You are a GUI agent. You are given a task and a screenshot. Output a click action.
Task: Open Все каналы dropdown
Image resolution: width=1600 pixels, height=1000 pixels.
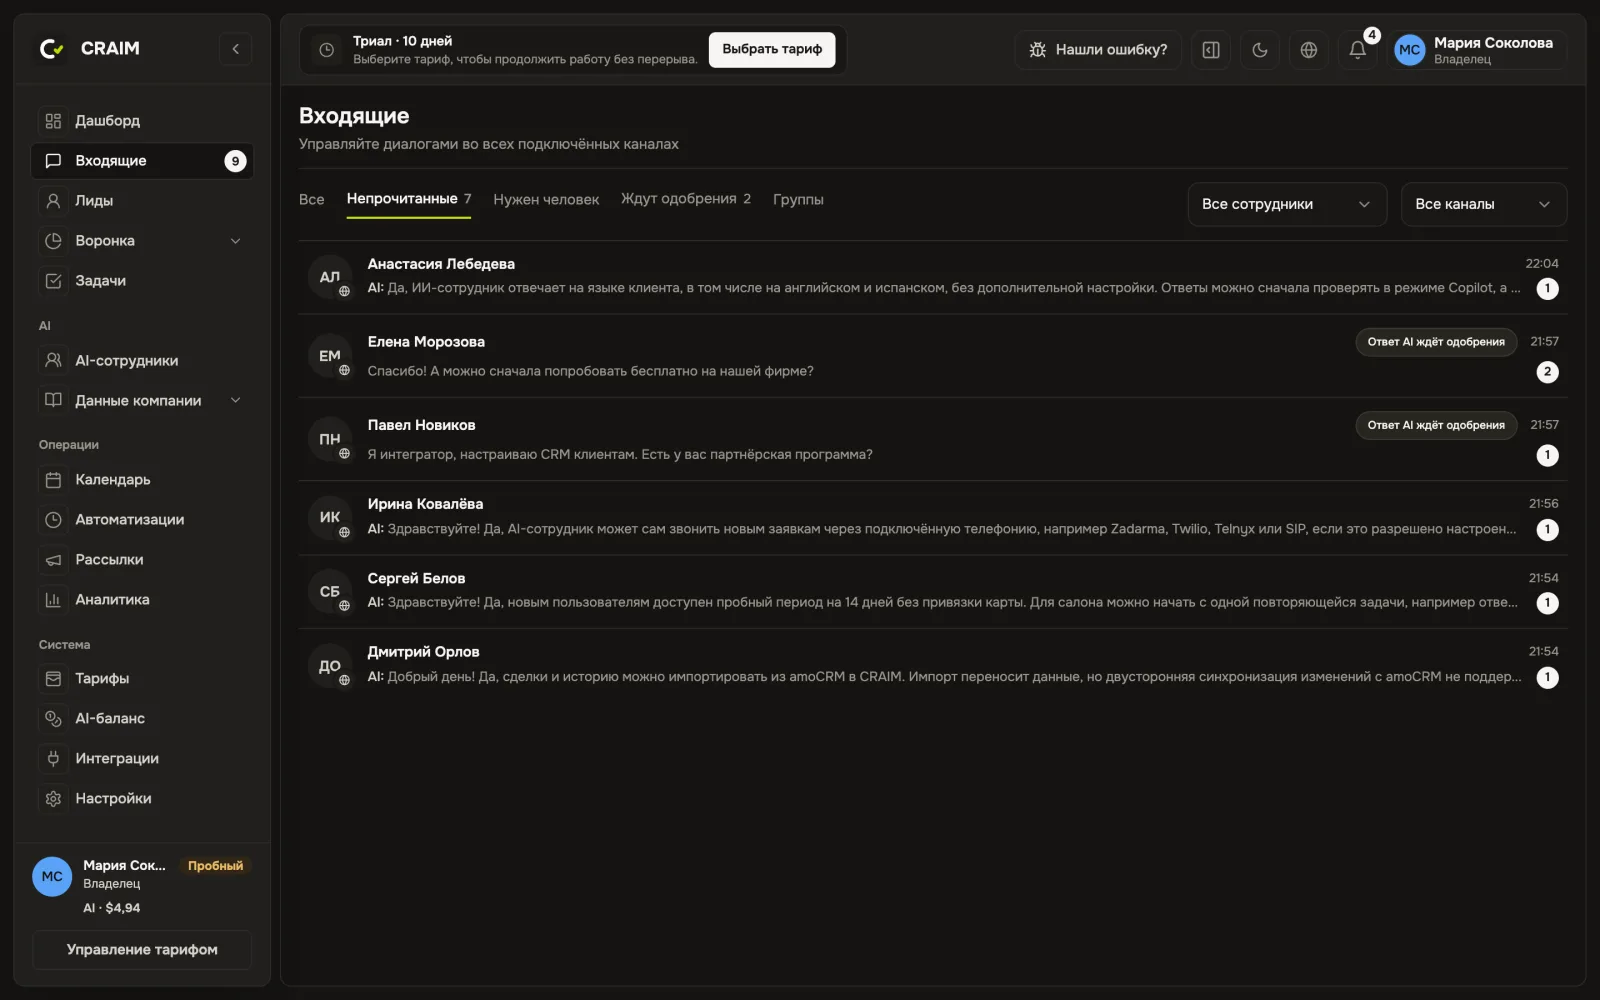1484,204
